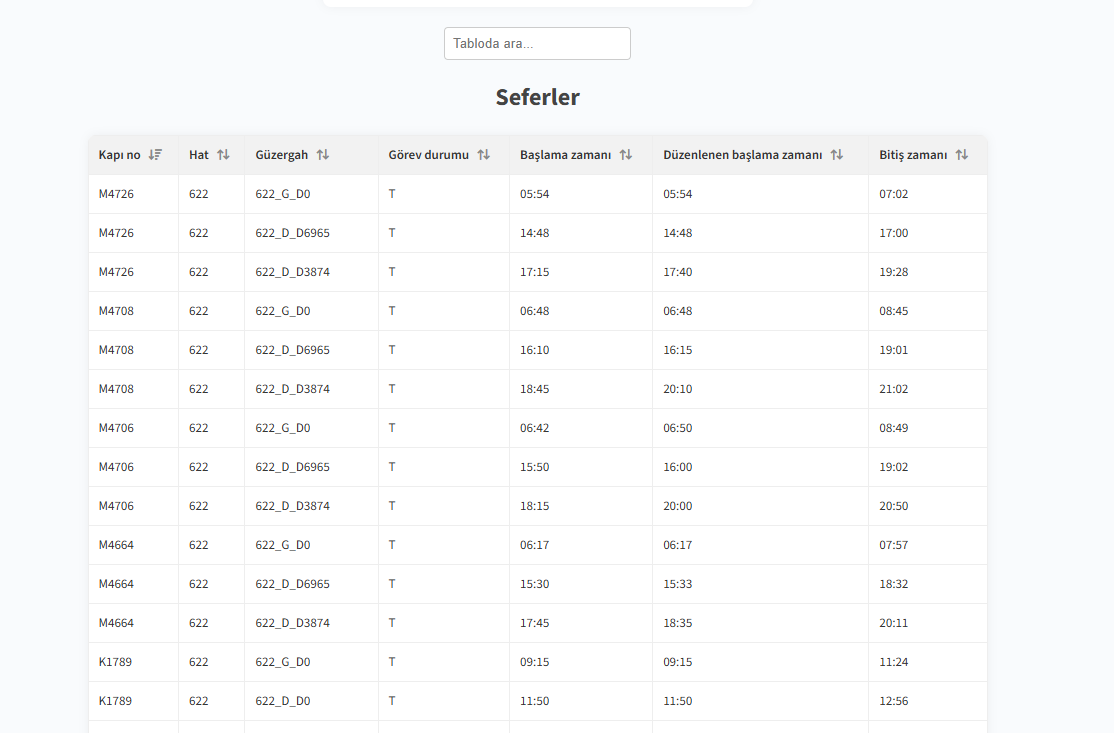Click the Kapı no column header text

[119, 155]
